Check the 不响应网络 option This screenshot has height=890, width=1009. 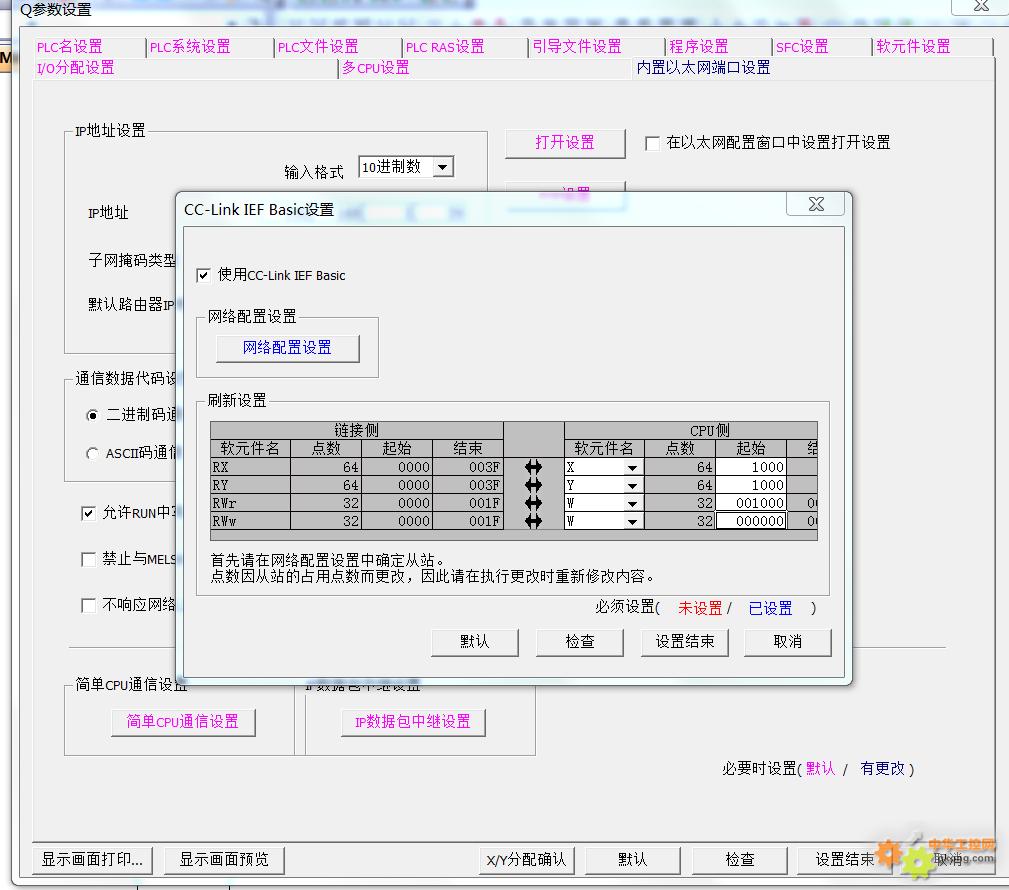tap(88, 605)
